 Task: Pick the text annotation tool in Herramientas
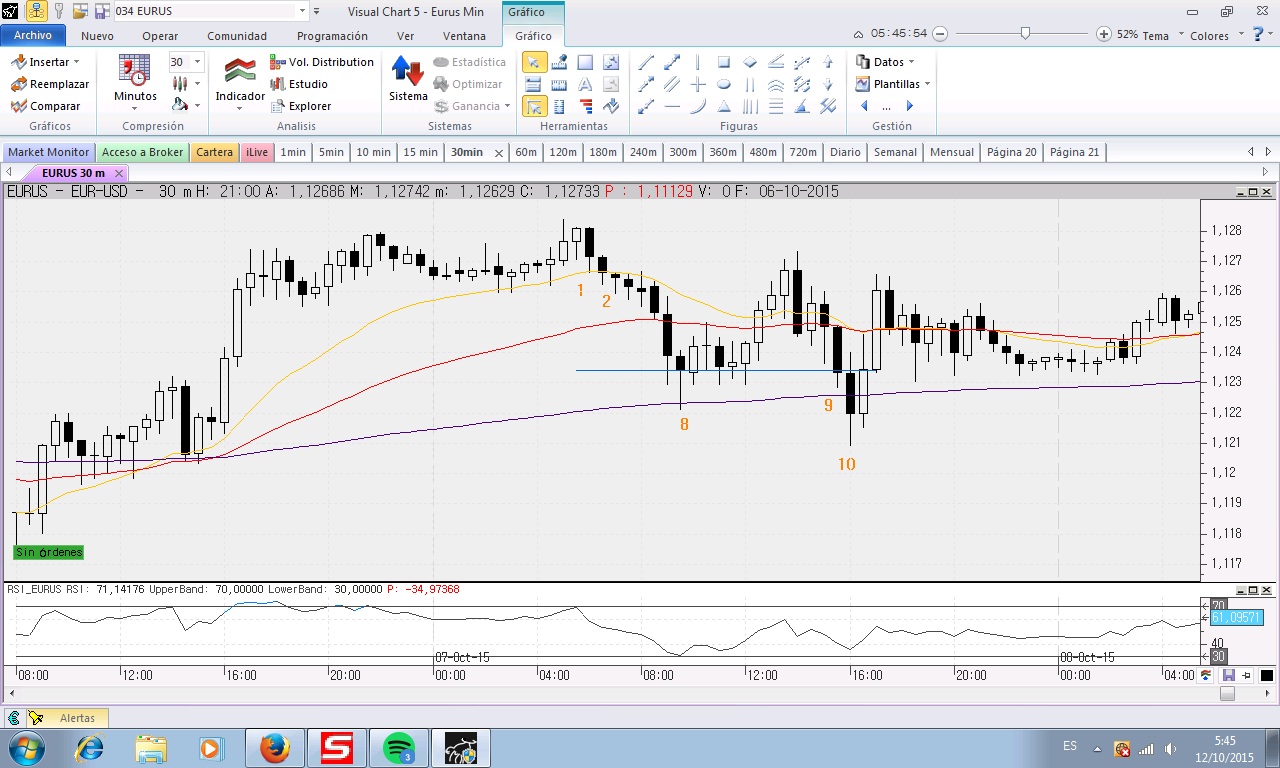click(x=585, y=84)
